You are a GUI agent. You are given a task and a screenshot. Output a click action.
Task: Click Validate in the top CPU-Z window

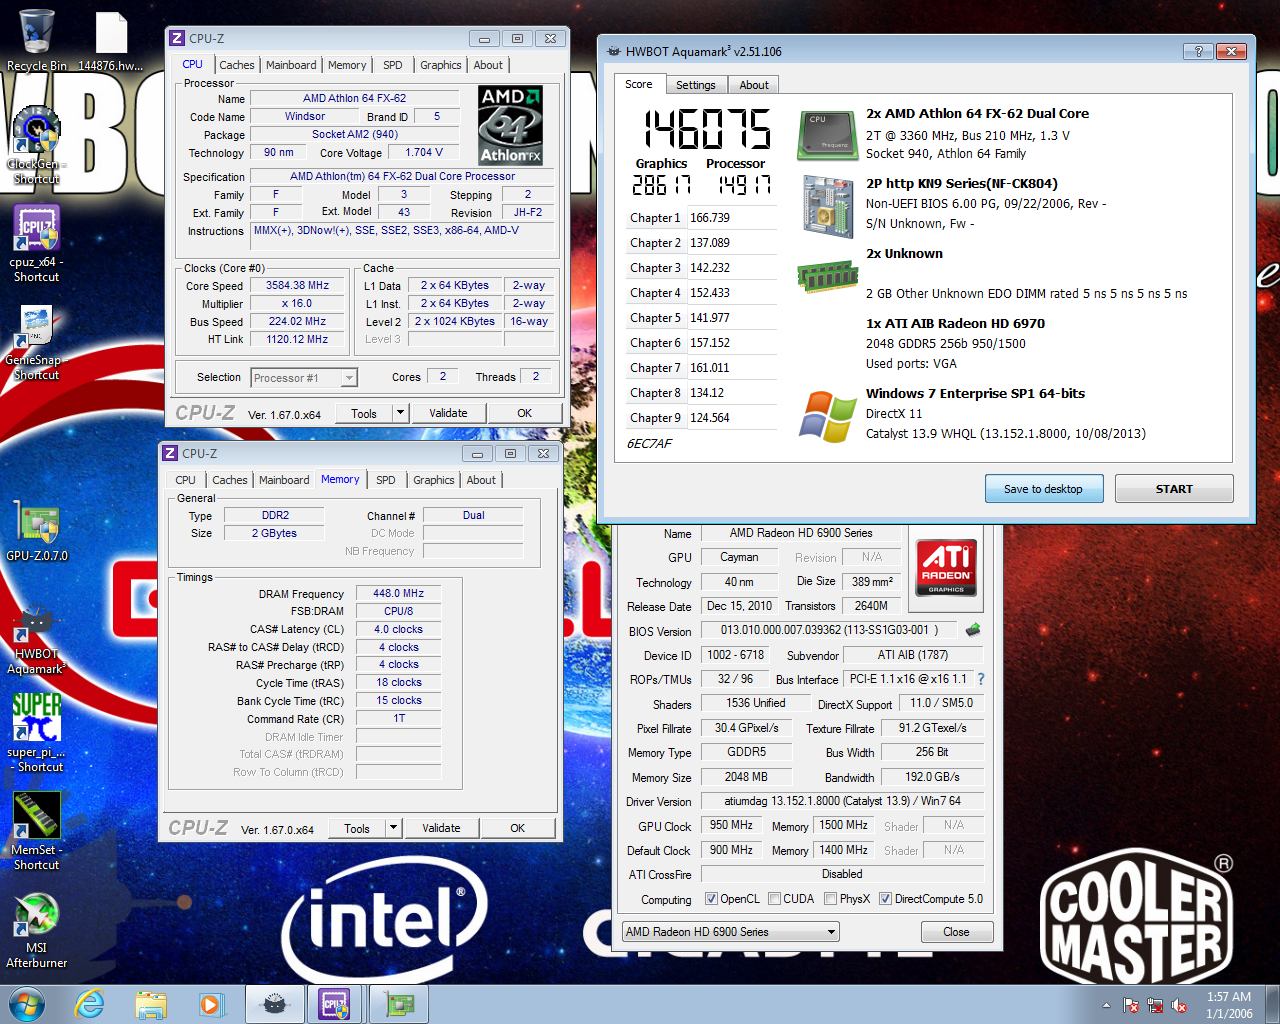[x=448, y=413]
